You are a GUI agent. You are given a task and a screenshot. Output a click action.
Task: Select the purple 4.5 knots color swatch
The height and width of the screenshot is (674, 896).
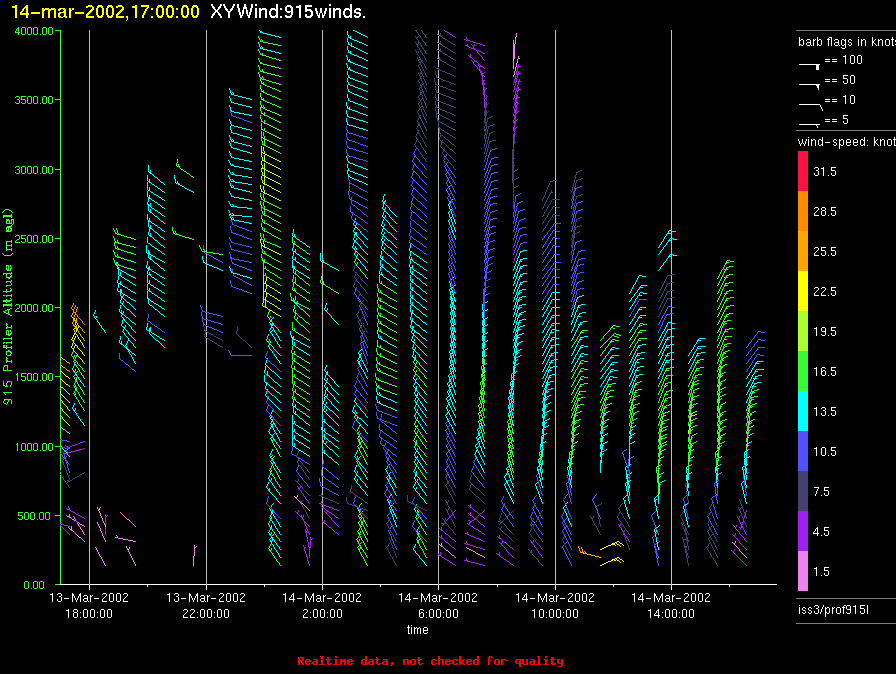tap(803, 531)
